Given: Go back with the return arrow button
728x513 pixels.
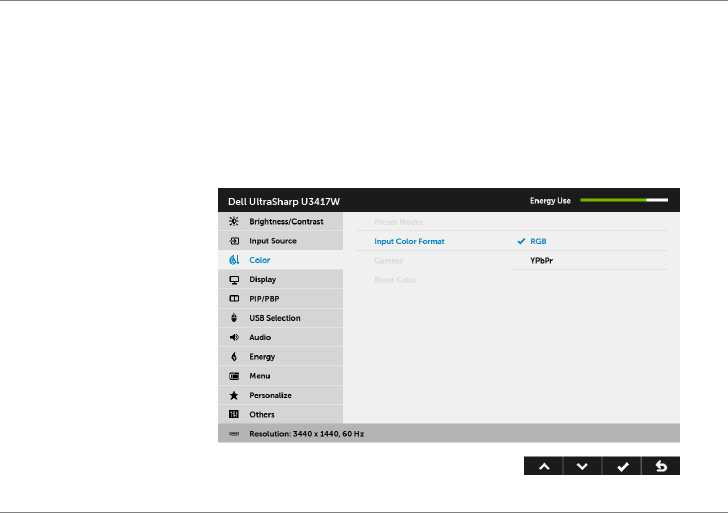Looking at the screenshot, I should tap(661, 466).
